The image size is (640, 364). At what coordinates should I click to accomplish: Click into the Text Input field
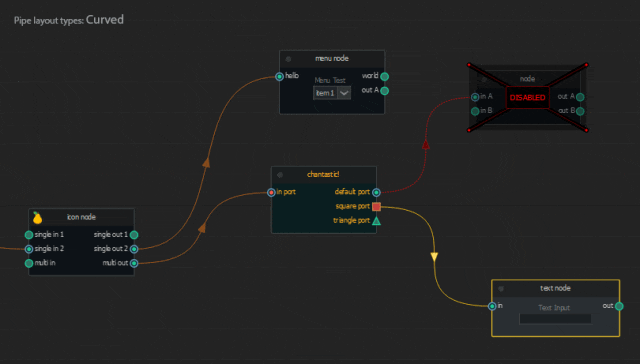pyautogui.click(x=555, y=319)
